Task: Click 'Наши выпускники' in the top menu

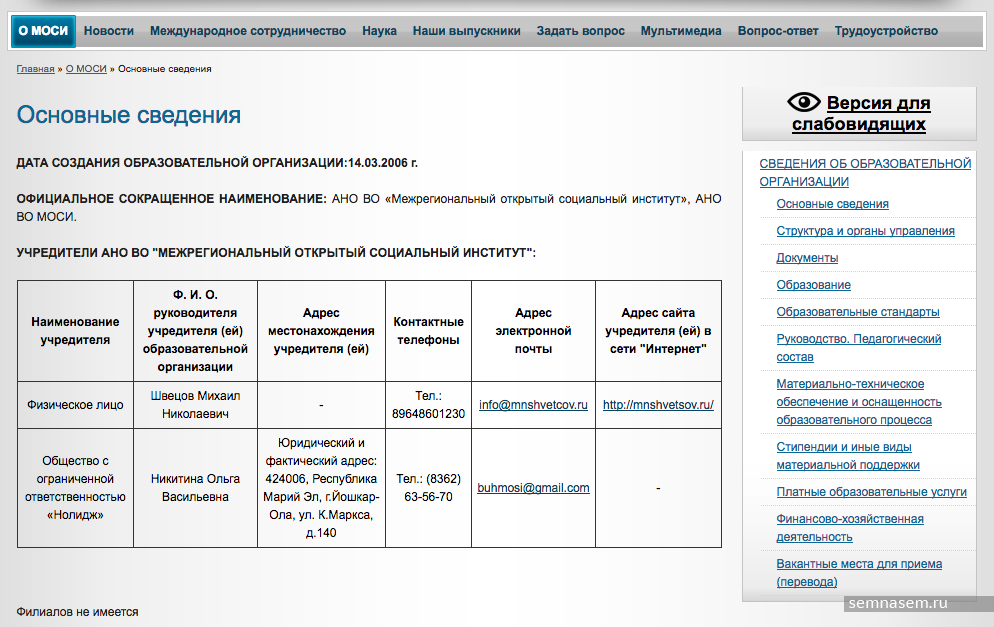Action: point(466,31)
